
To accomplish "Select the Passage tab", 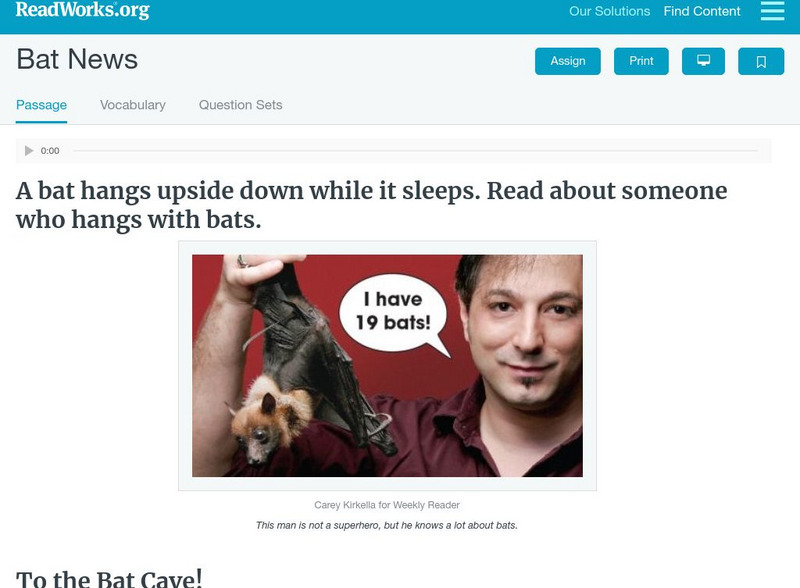I will click(41, 105).
